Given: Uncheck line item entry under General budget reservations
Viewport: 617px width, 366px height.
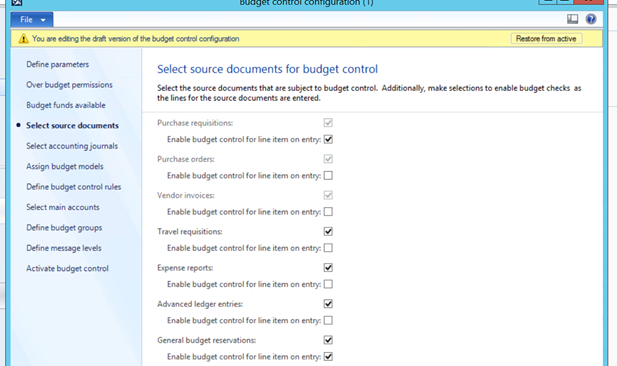Looking at the screenshot, I should [328, 357].
